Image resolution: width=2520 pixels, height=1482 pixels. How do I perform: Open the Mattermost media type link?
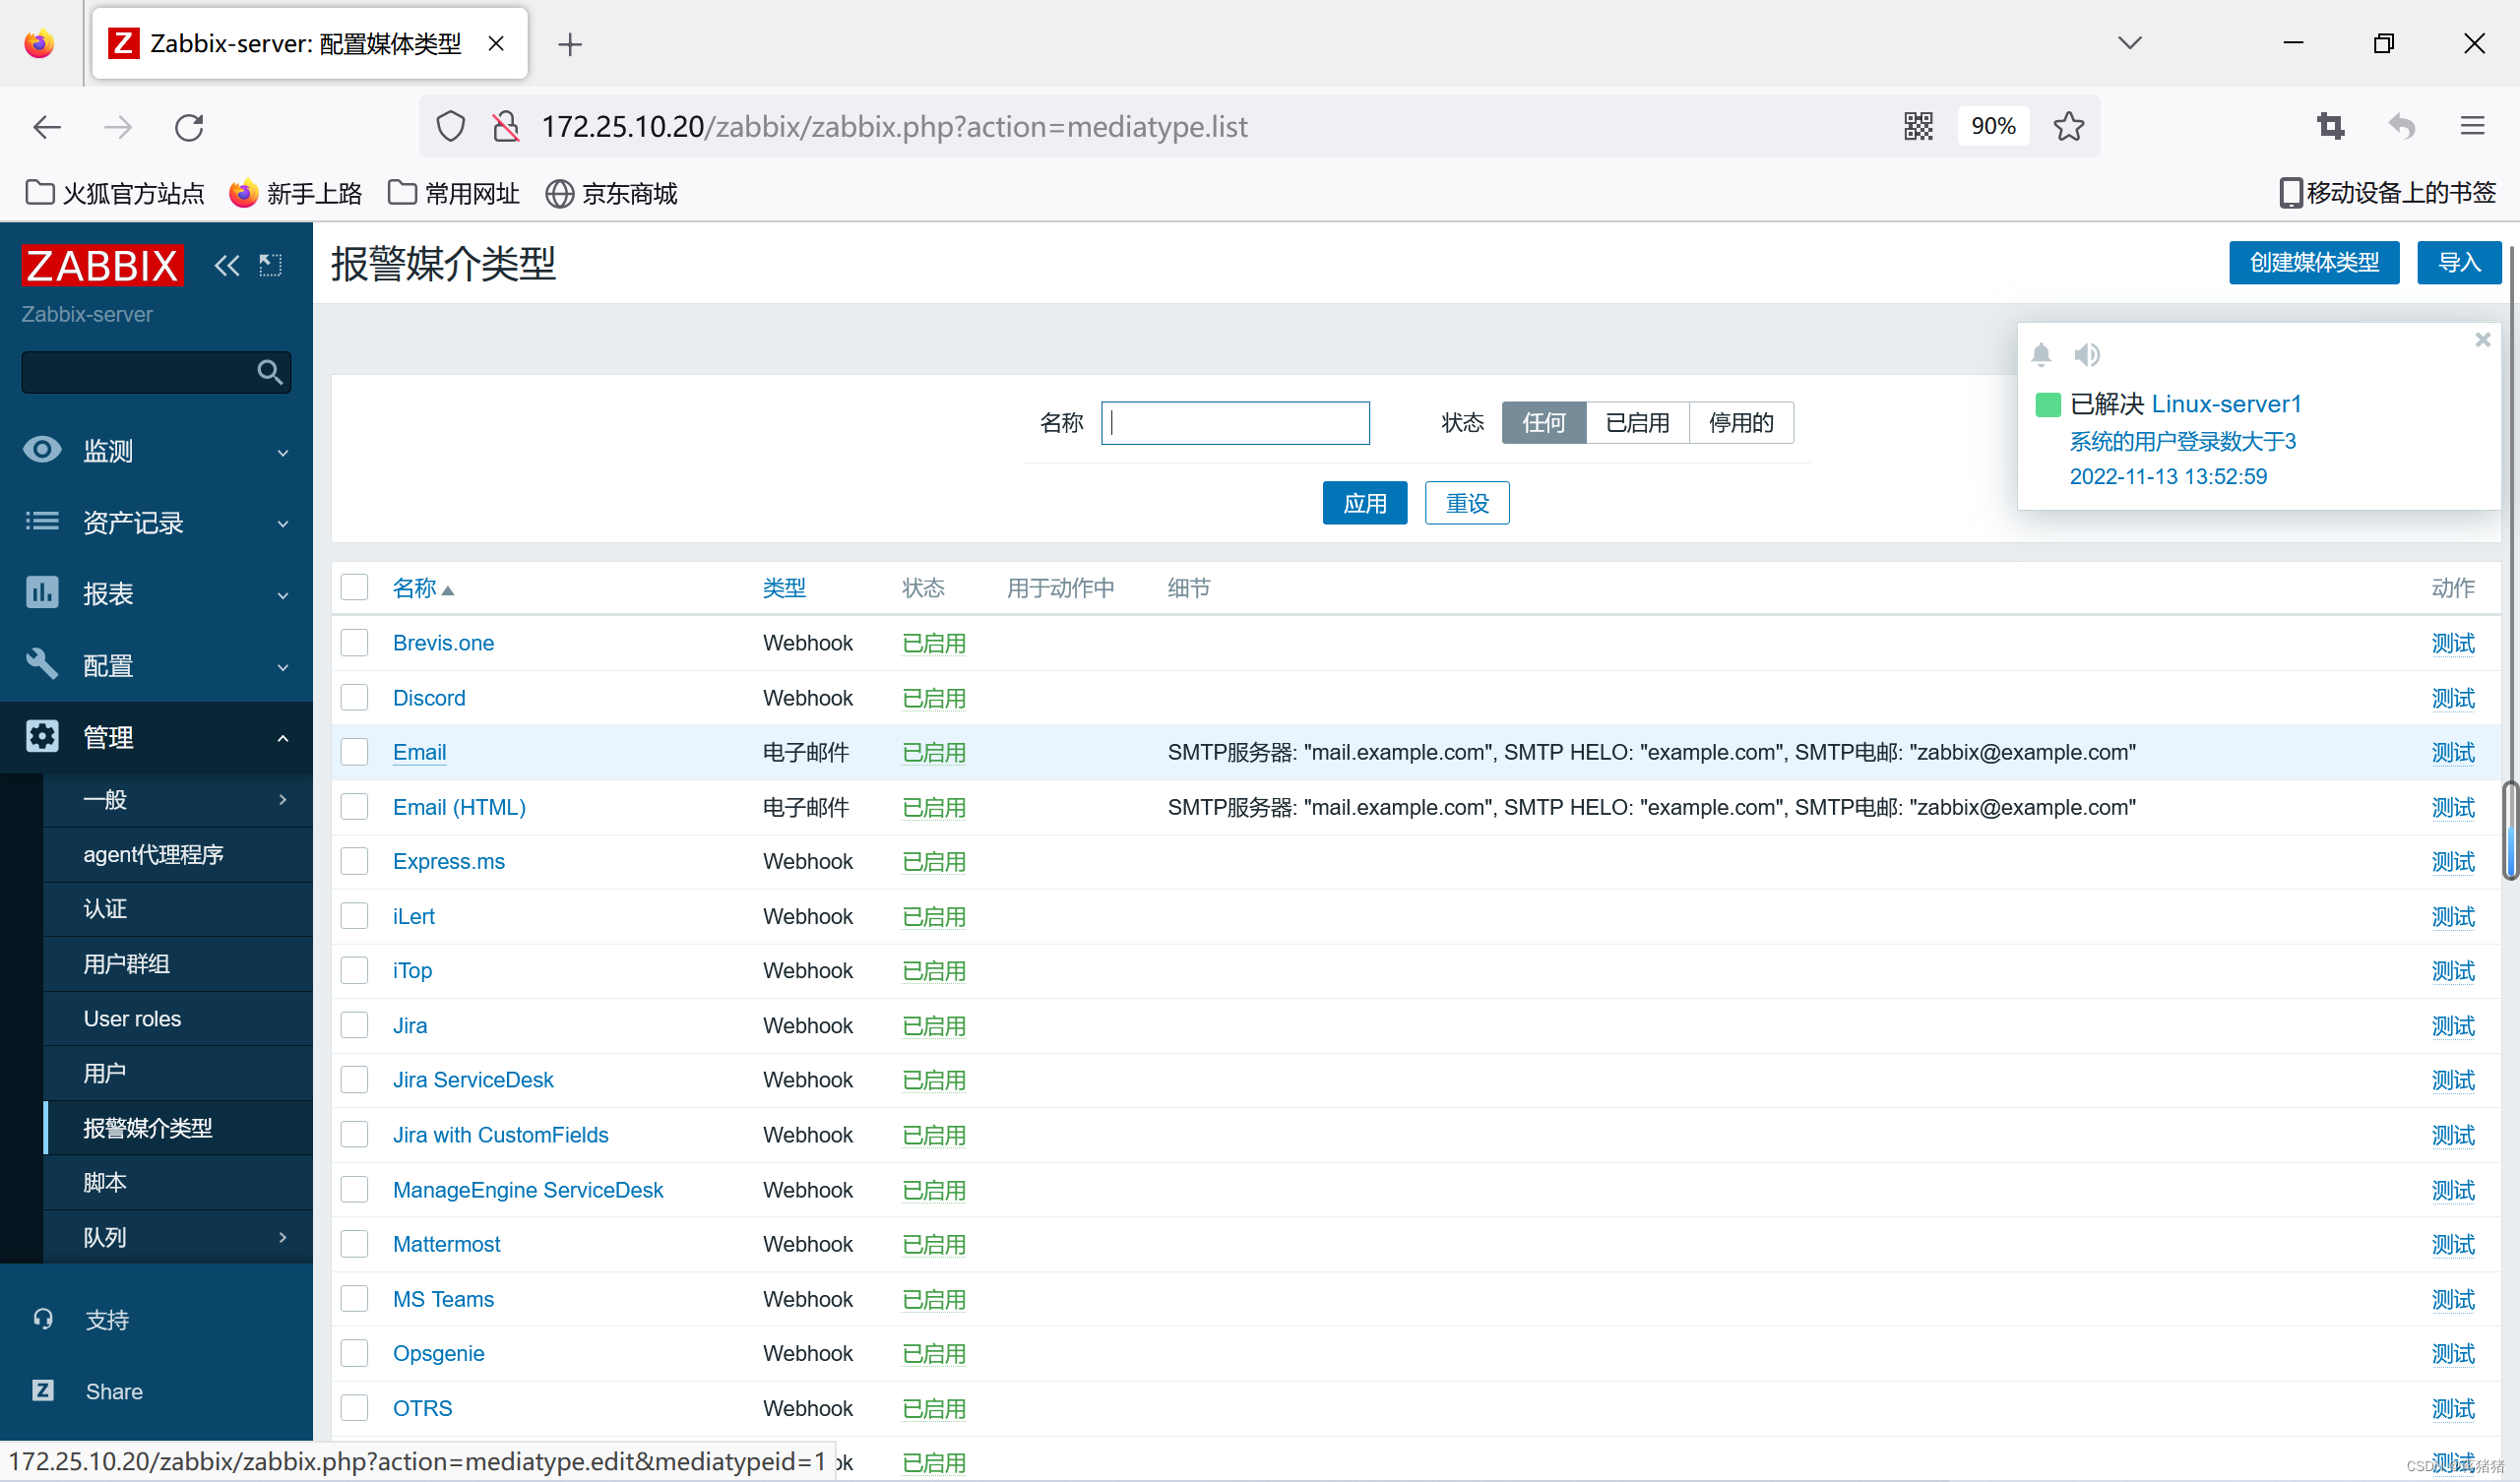click(x=446, y=1244)
